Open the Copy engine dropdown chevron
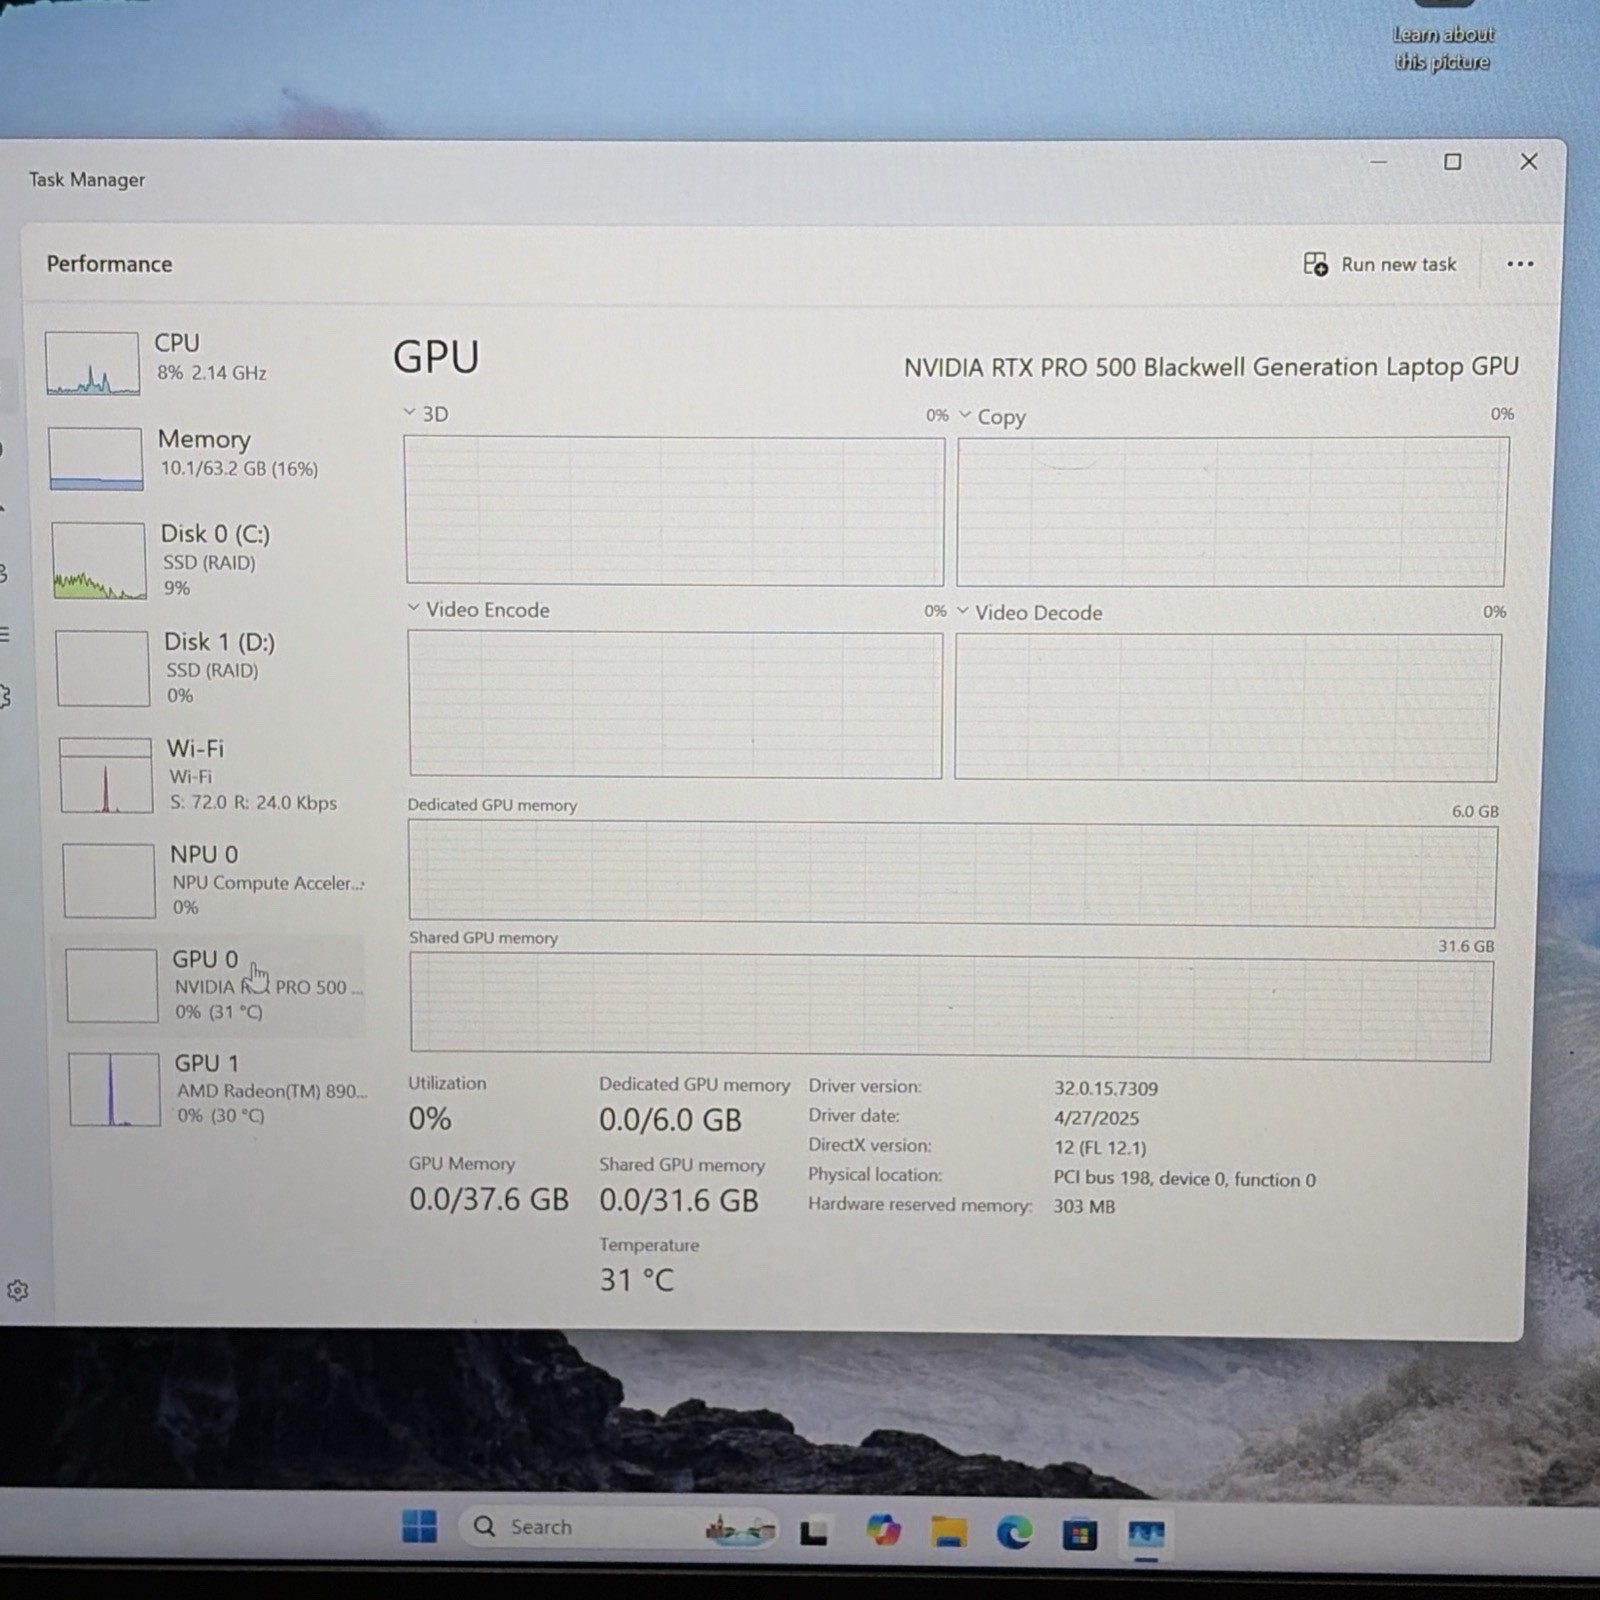 (965, 414)
